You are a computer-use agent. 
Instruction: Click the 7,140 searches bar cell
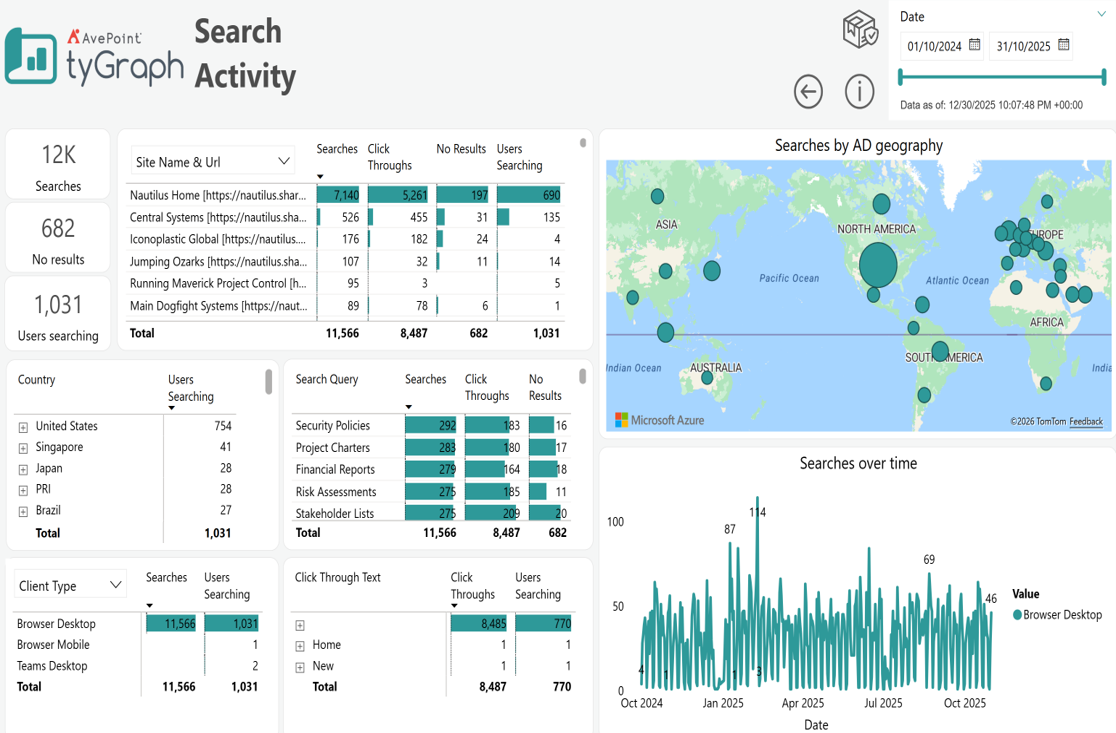338,195
